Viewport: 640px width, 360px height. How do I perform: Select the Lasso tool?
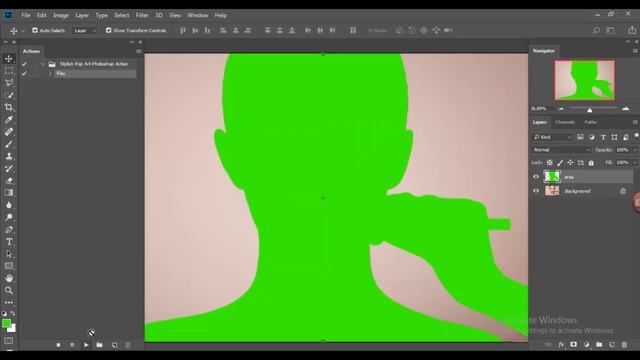coord(9,83)
